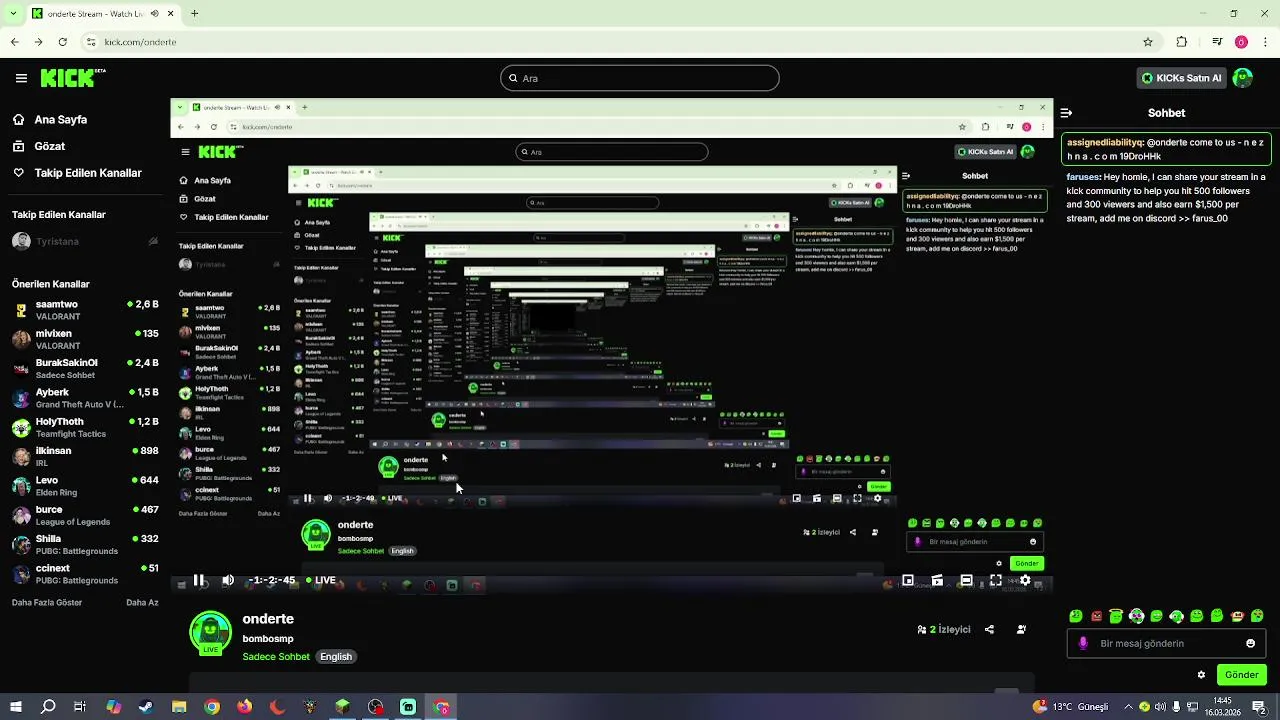Reload the page in browser toolbar

62,42
